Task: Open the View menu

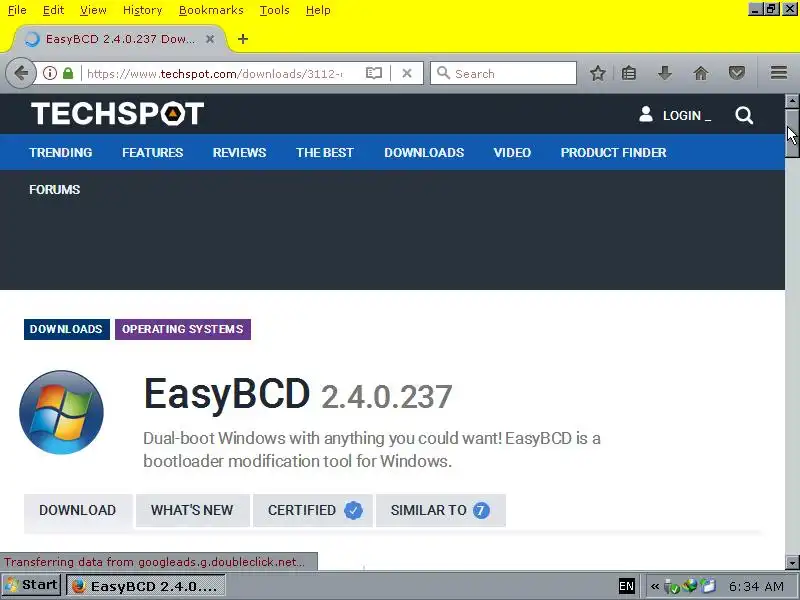Action: [93, 10]
